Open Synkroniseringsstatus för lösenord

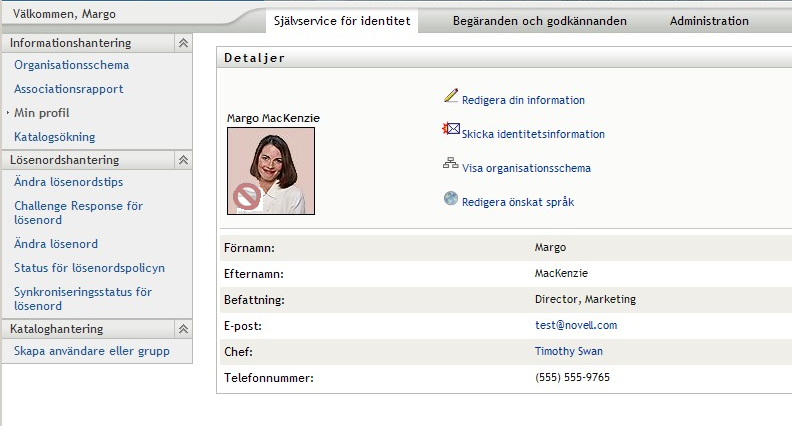click(x=83, y=299)
